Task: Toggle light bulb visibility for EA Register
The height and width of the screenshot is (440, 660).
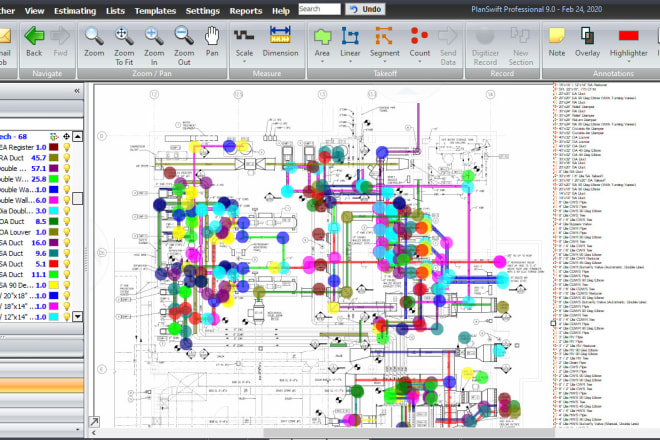Action: tap(69, 147)
